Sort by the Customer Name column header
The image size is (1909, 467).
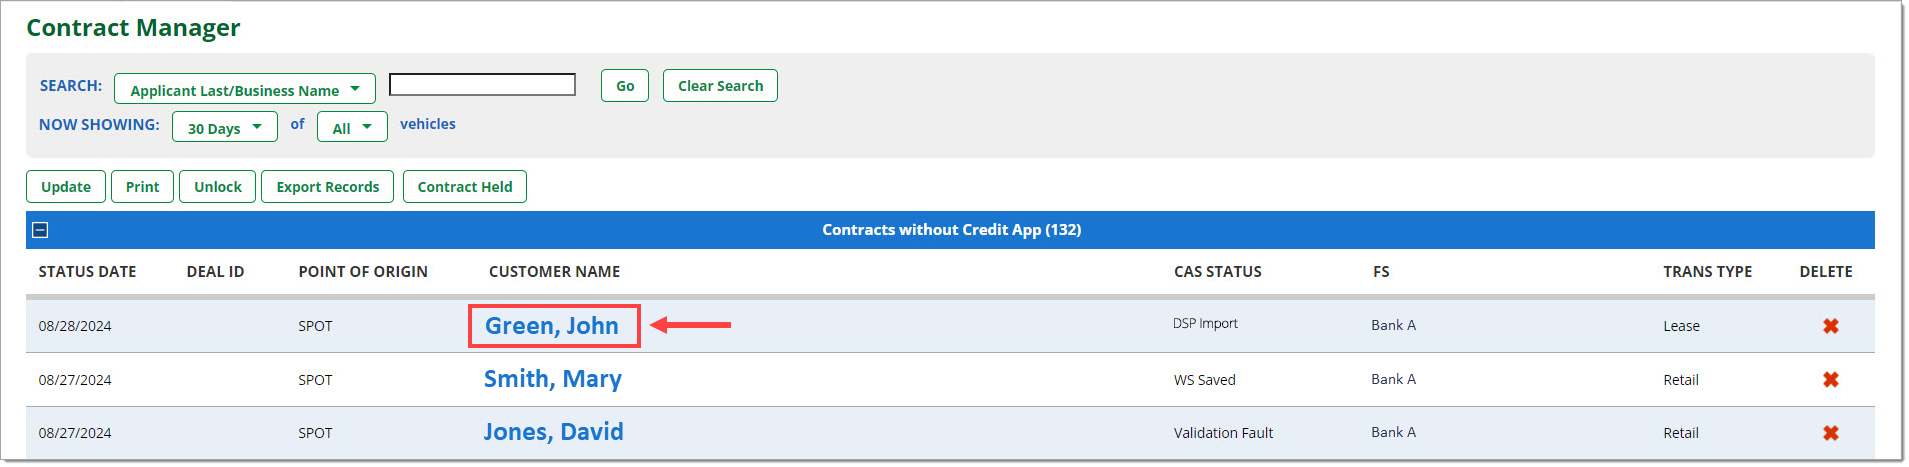coord(554,272)
